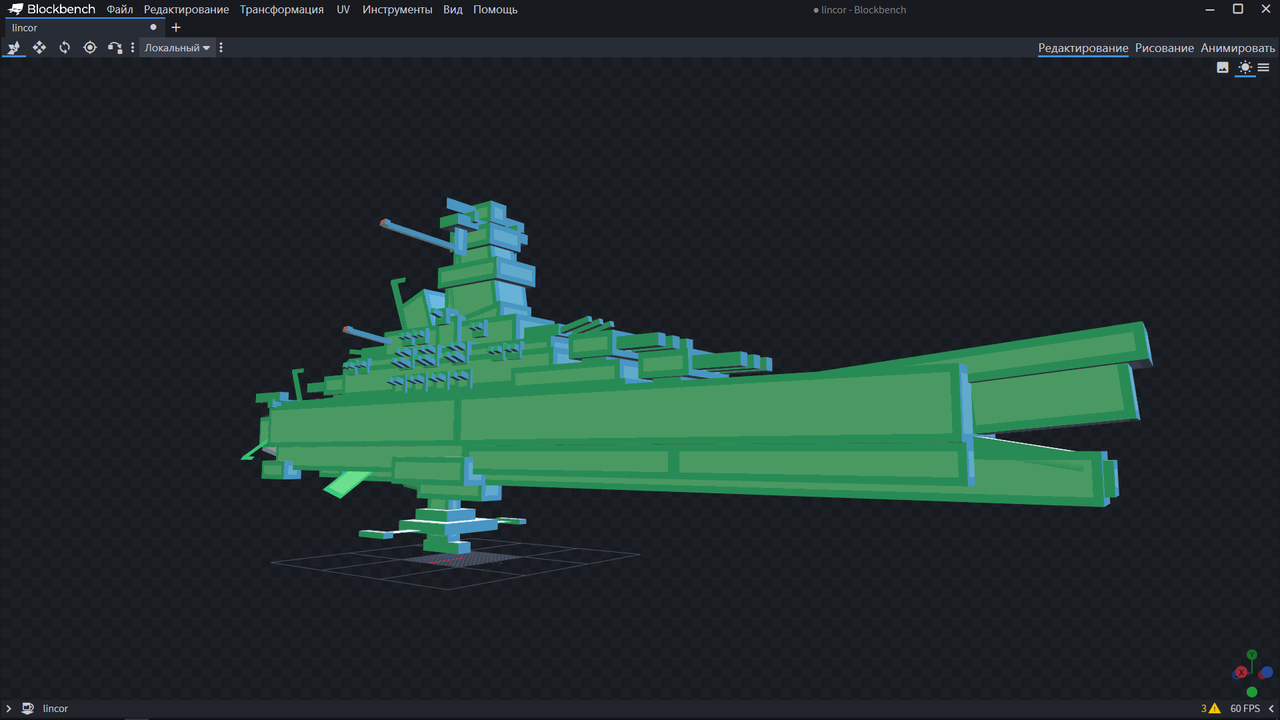Select the Rotate tool
This screenshot has width=1280, height=720.
coord(64,48)
